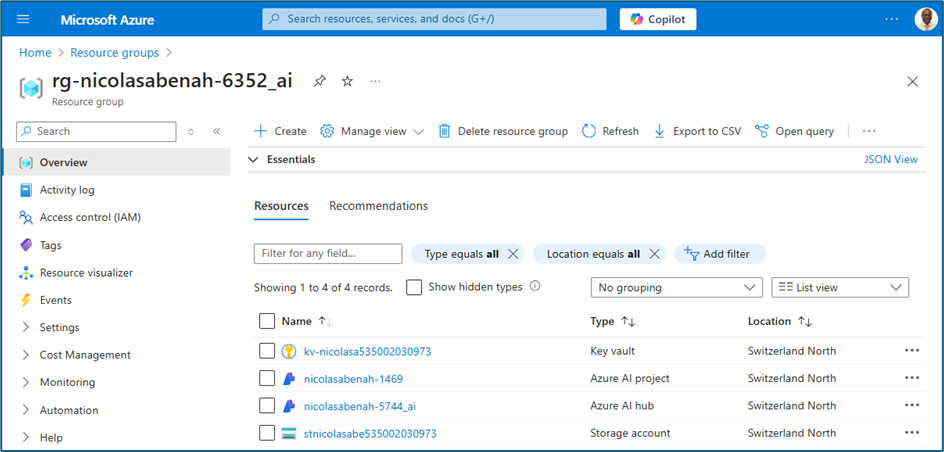The height and width of the screenshot is (452, 944).
Task: Select kv-nicolasa535002030973 row checkbox
Action: coord(267,351)
